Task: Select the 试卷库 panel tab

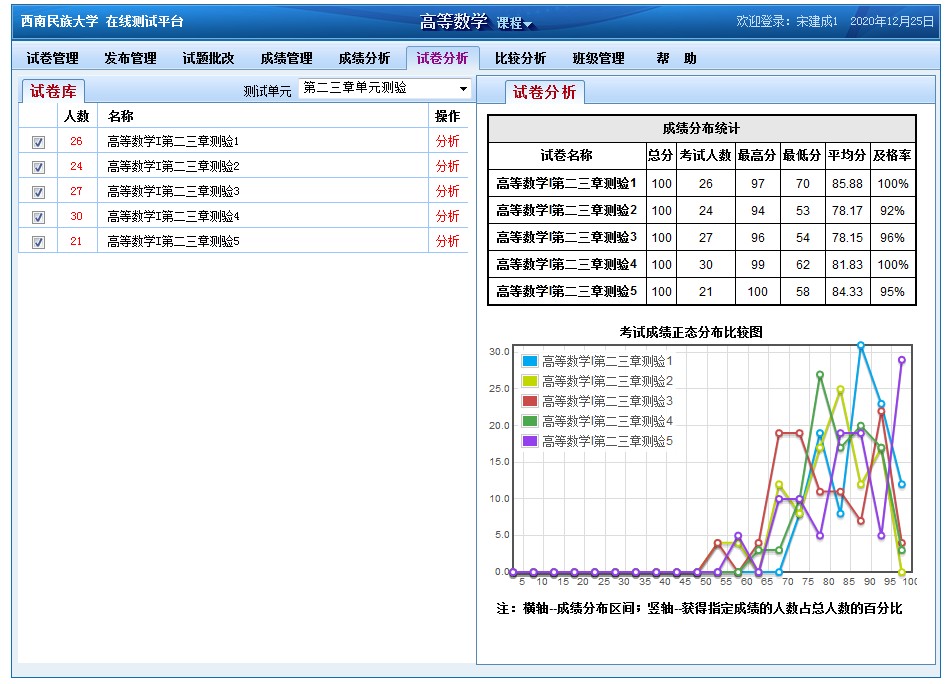Action: pos(53,92)
